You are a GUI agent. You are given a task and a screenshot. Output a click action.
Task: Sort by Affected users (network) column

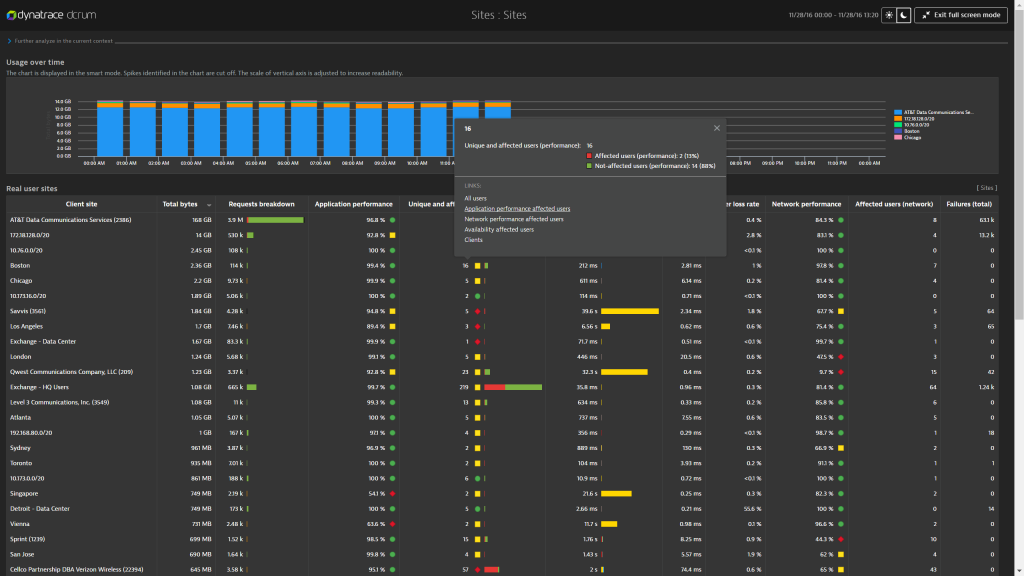click(894, 204)
